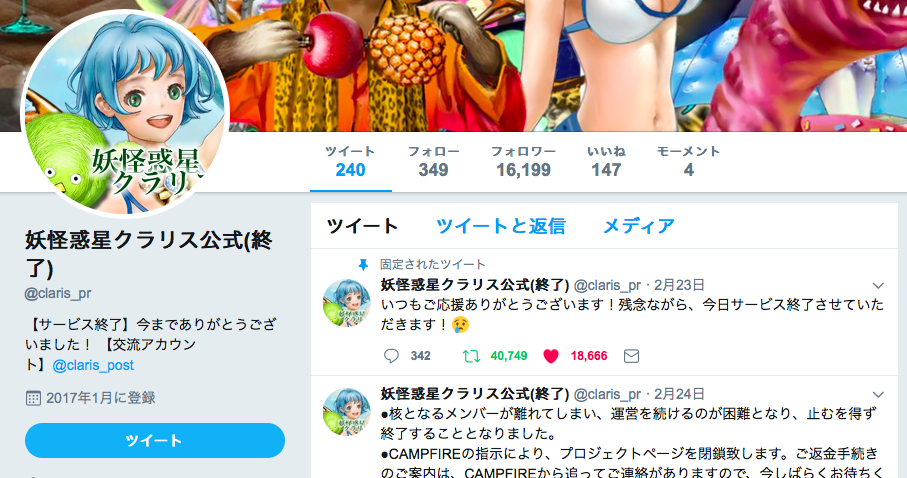Select the ツイートと返信 tab
Screen dimensions: 907x478
[x=501, y=226]
